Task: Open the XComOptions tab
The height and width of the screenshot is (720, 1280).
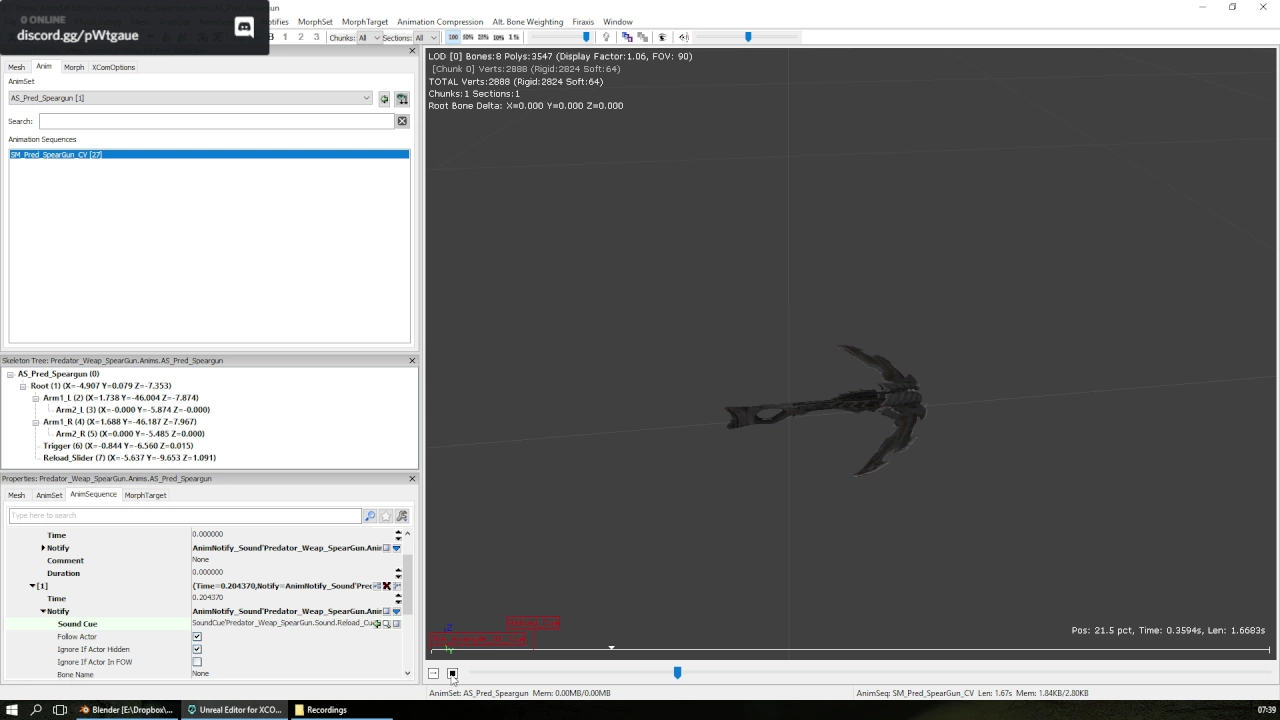Action: [113, 67]
